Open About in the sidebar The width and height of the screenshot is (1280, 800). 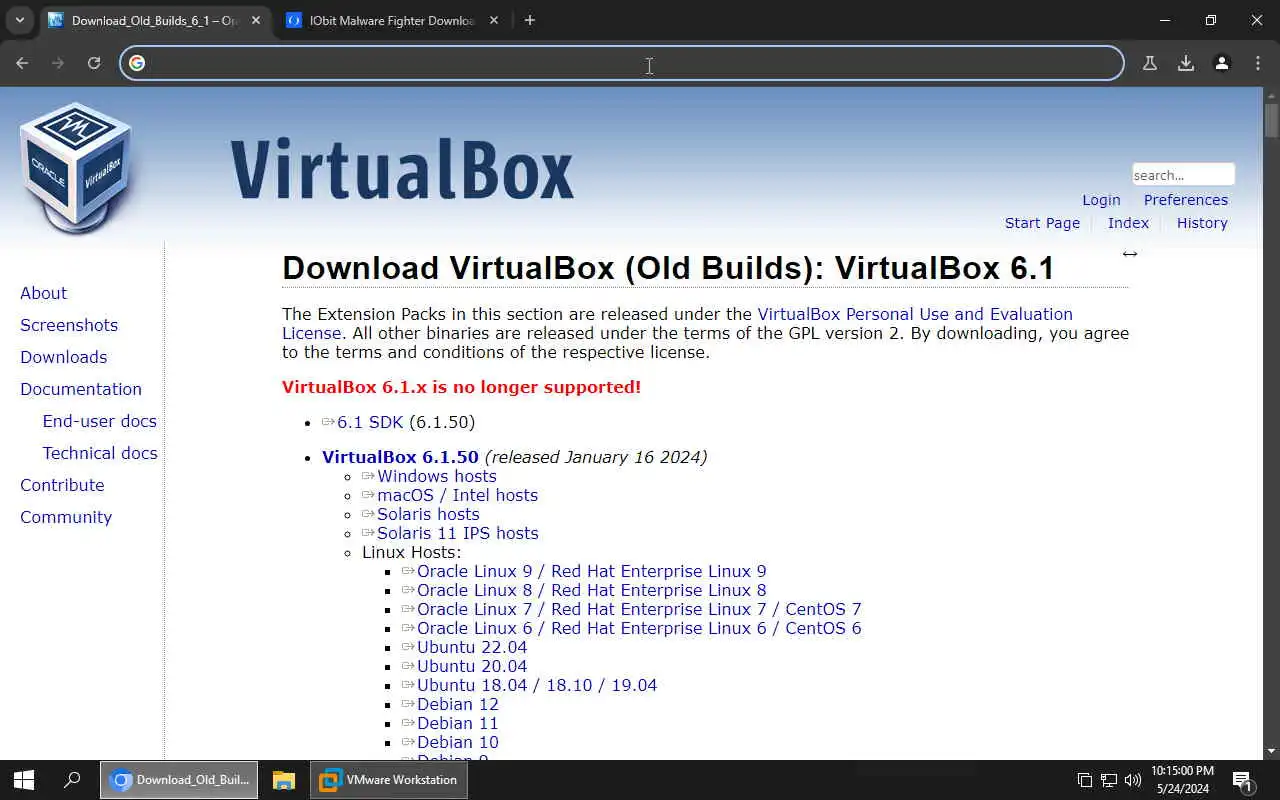pos(44,293)
